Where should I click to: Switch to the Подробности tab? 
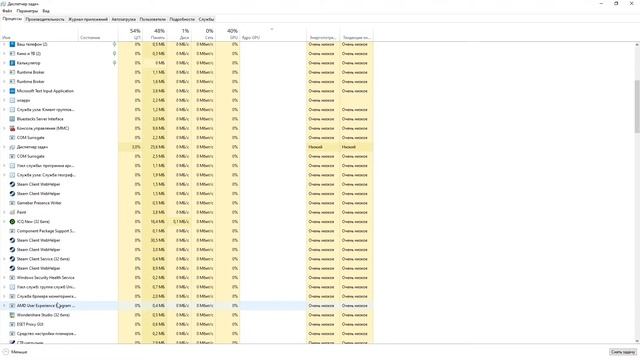(x=182, y=19)
